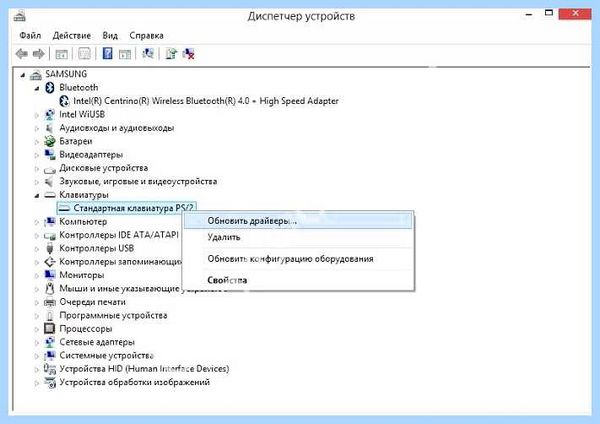600x424 pixels.
Task: Collapse the Bluetooth category
Action: point(37,88)
